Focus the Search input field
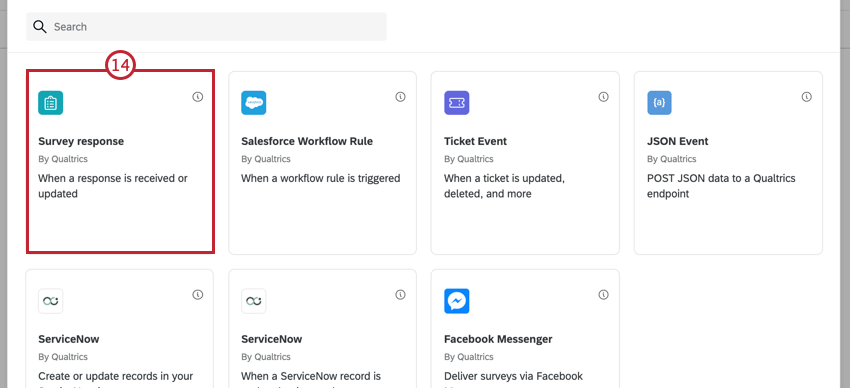The width and height of the screenshot is (850, 388). click(x=207, y=27)
